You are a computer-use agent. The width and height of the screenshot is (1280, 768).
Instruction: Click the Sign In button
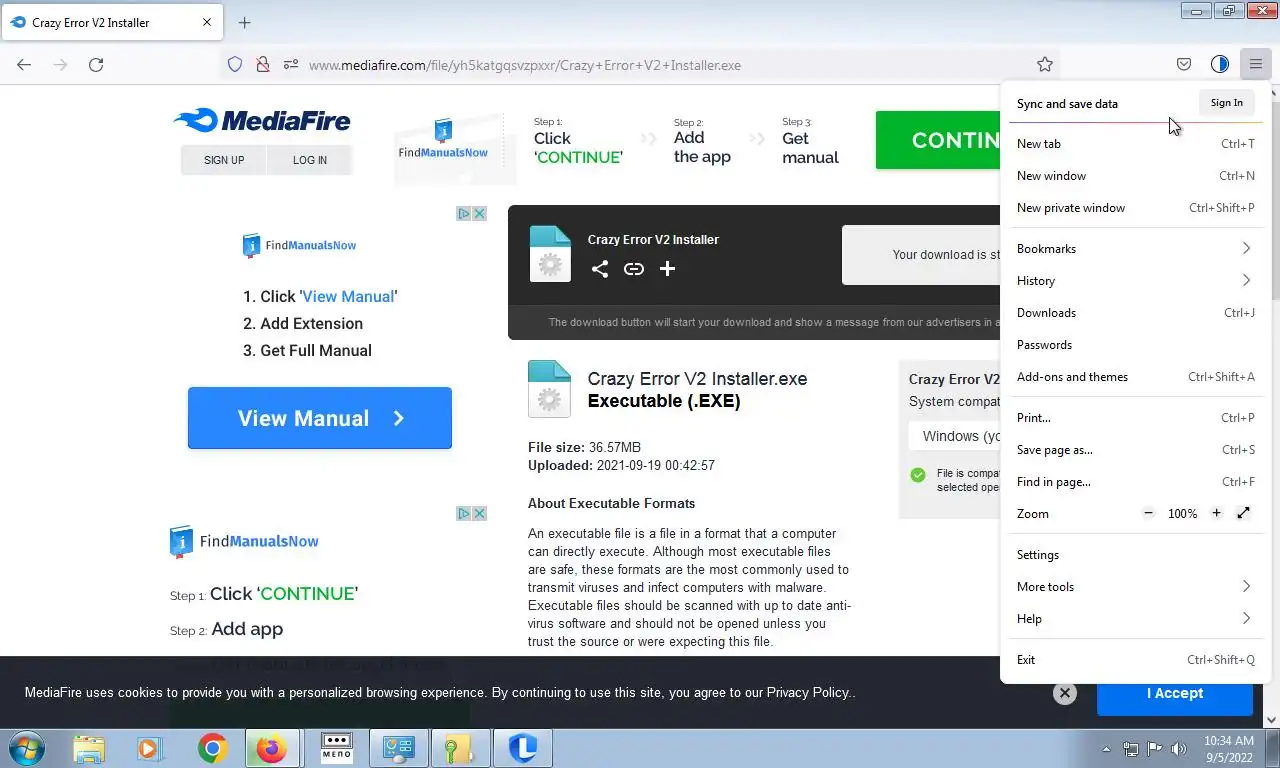[1226, 103]
